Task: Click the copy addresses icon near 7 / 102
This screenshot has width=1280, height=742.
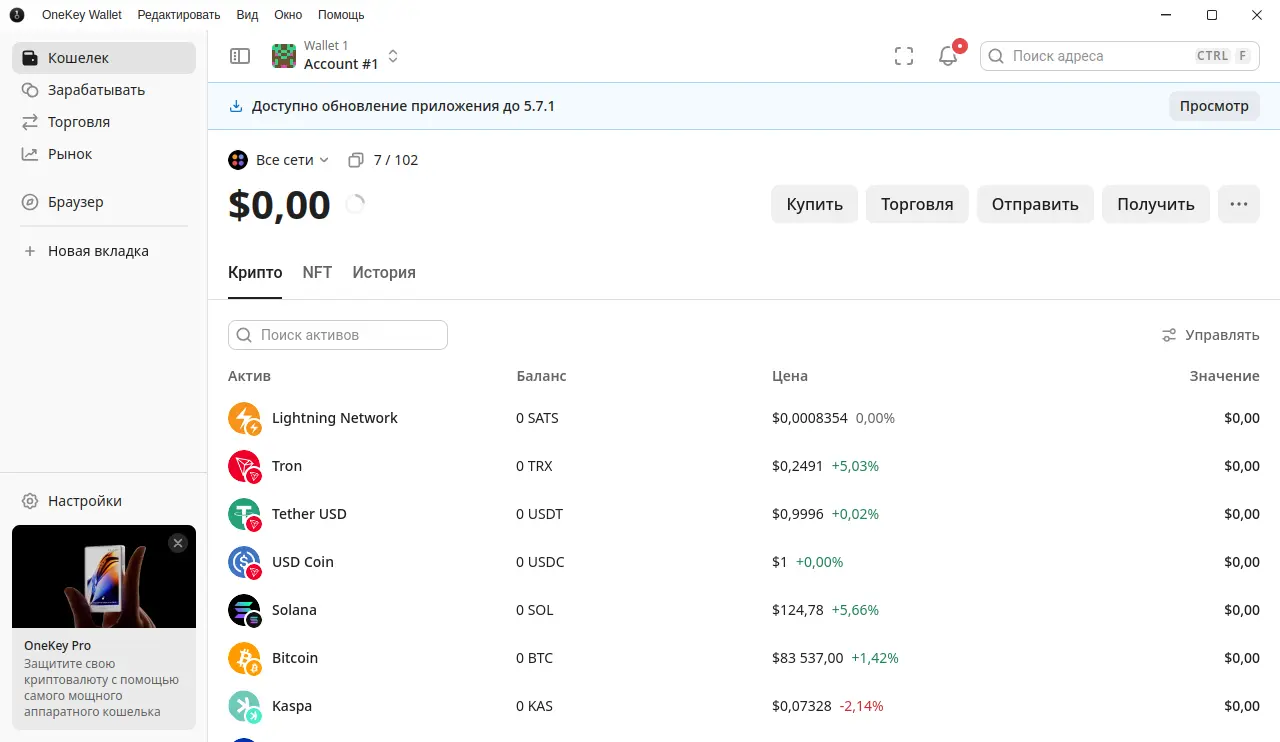Action: pyautogui.click(x=356, y=160)
